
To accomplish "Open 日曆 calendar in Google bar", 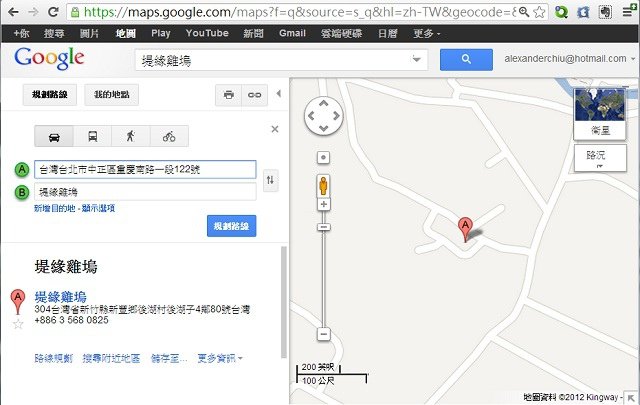I will (x=387, y=33).
